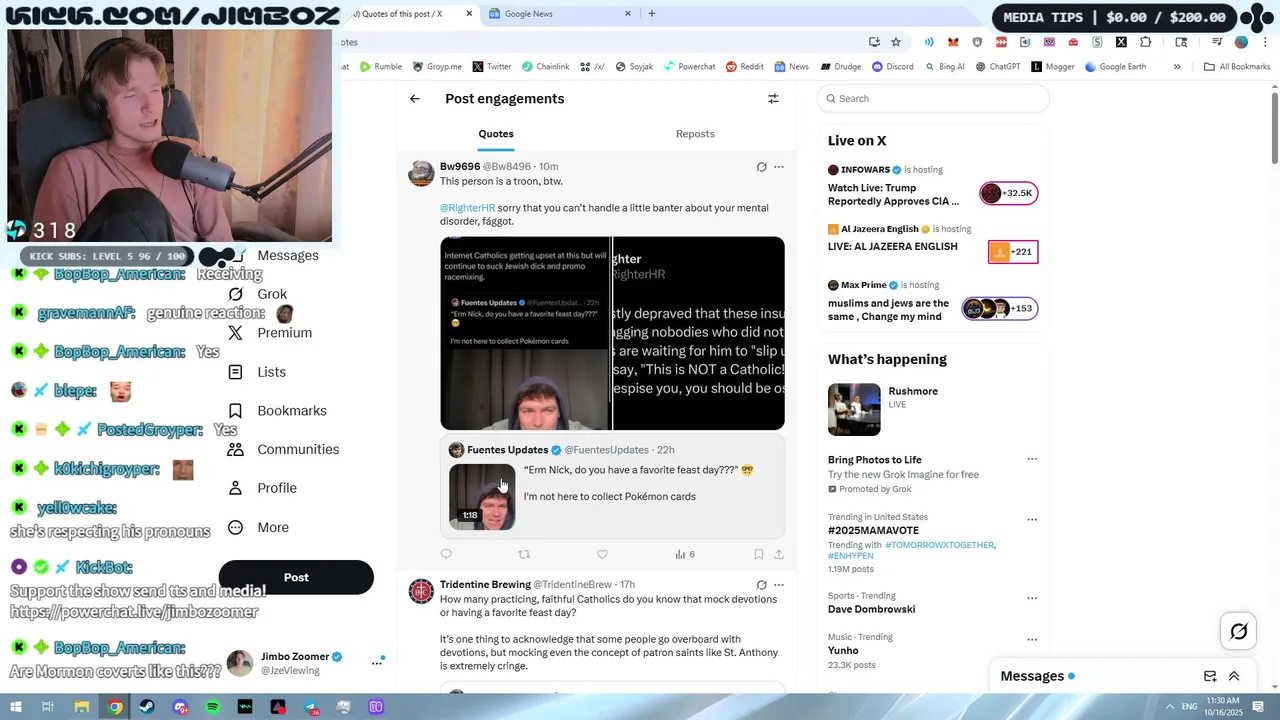The height and width of the screenshot is (720, 1280).
Task: Open the Extensions puzzle icon
Action: click(1145, 42)
